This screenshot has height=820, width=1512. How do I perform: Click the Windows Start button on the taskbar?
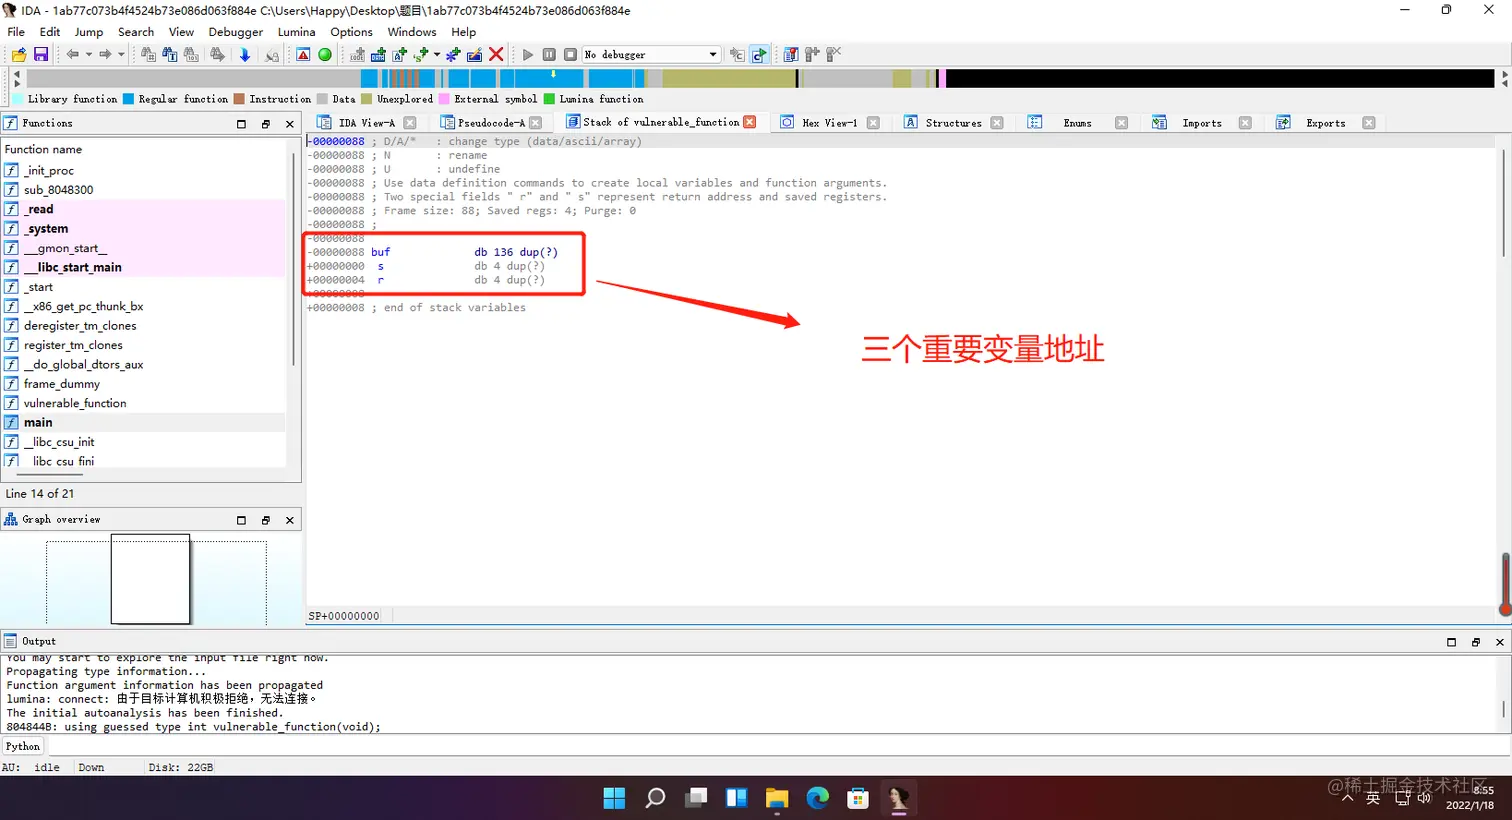click(614, 798)
